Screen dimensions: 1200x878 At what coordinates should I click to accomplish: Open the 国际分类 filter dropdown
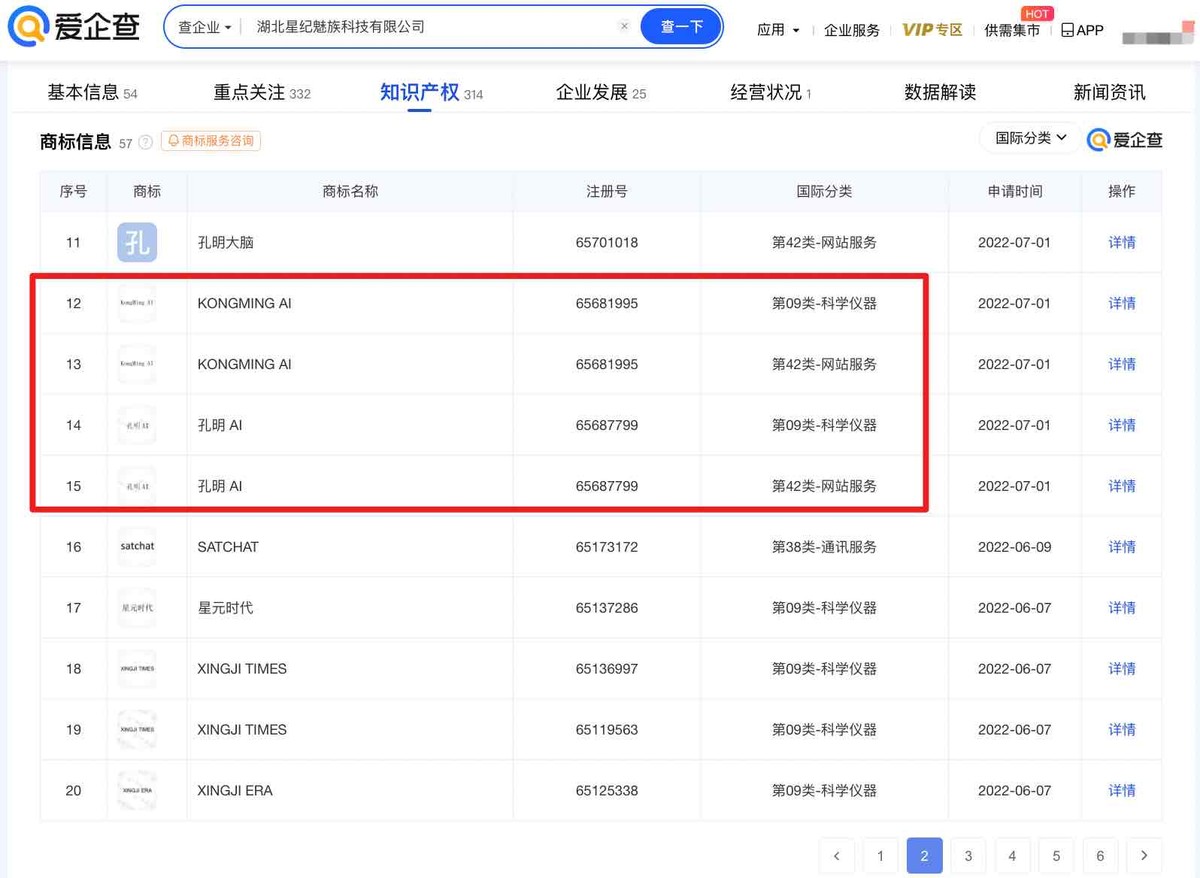coord(1031,138)
